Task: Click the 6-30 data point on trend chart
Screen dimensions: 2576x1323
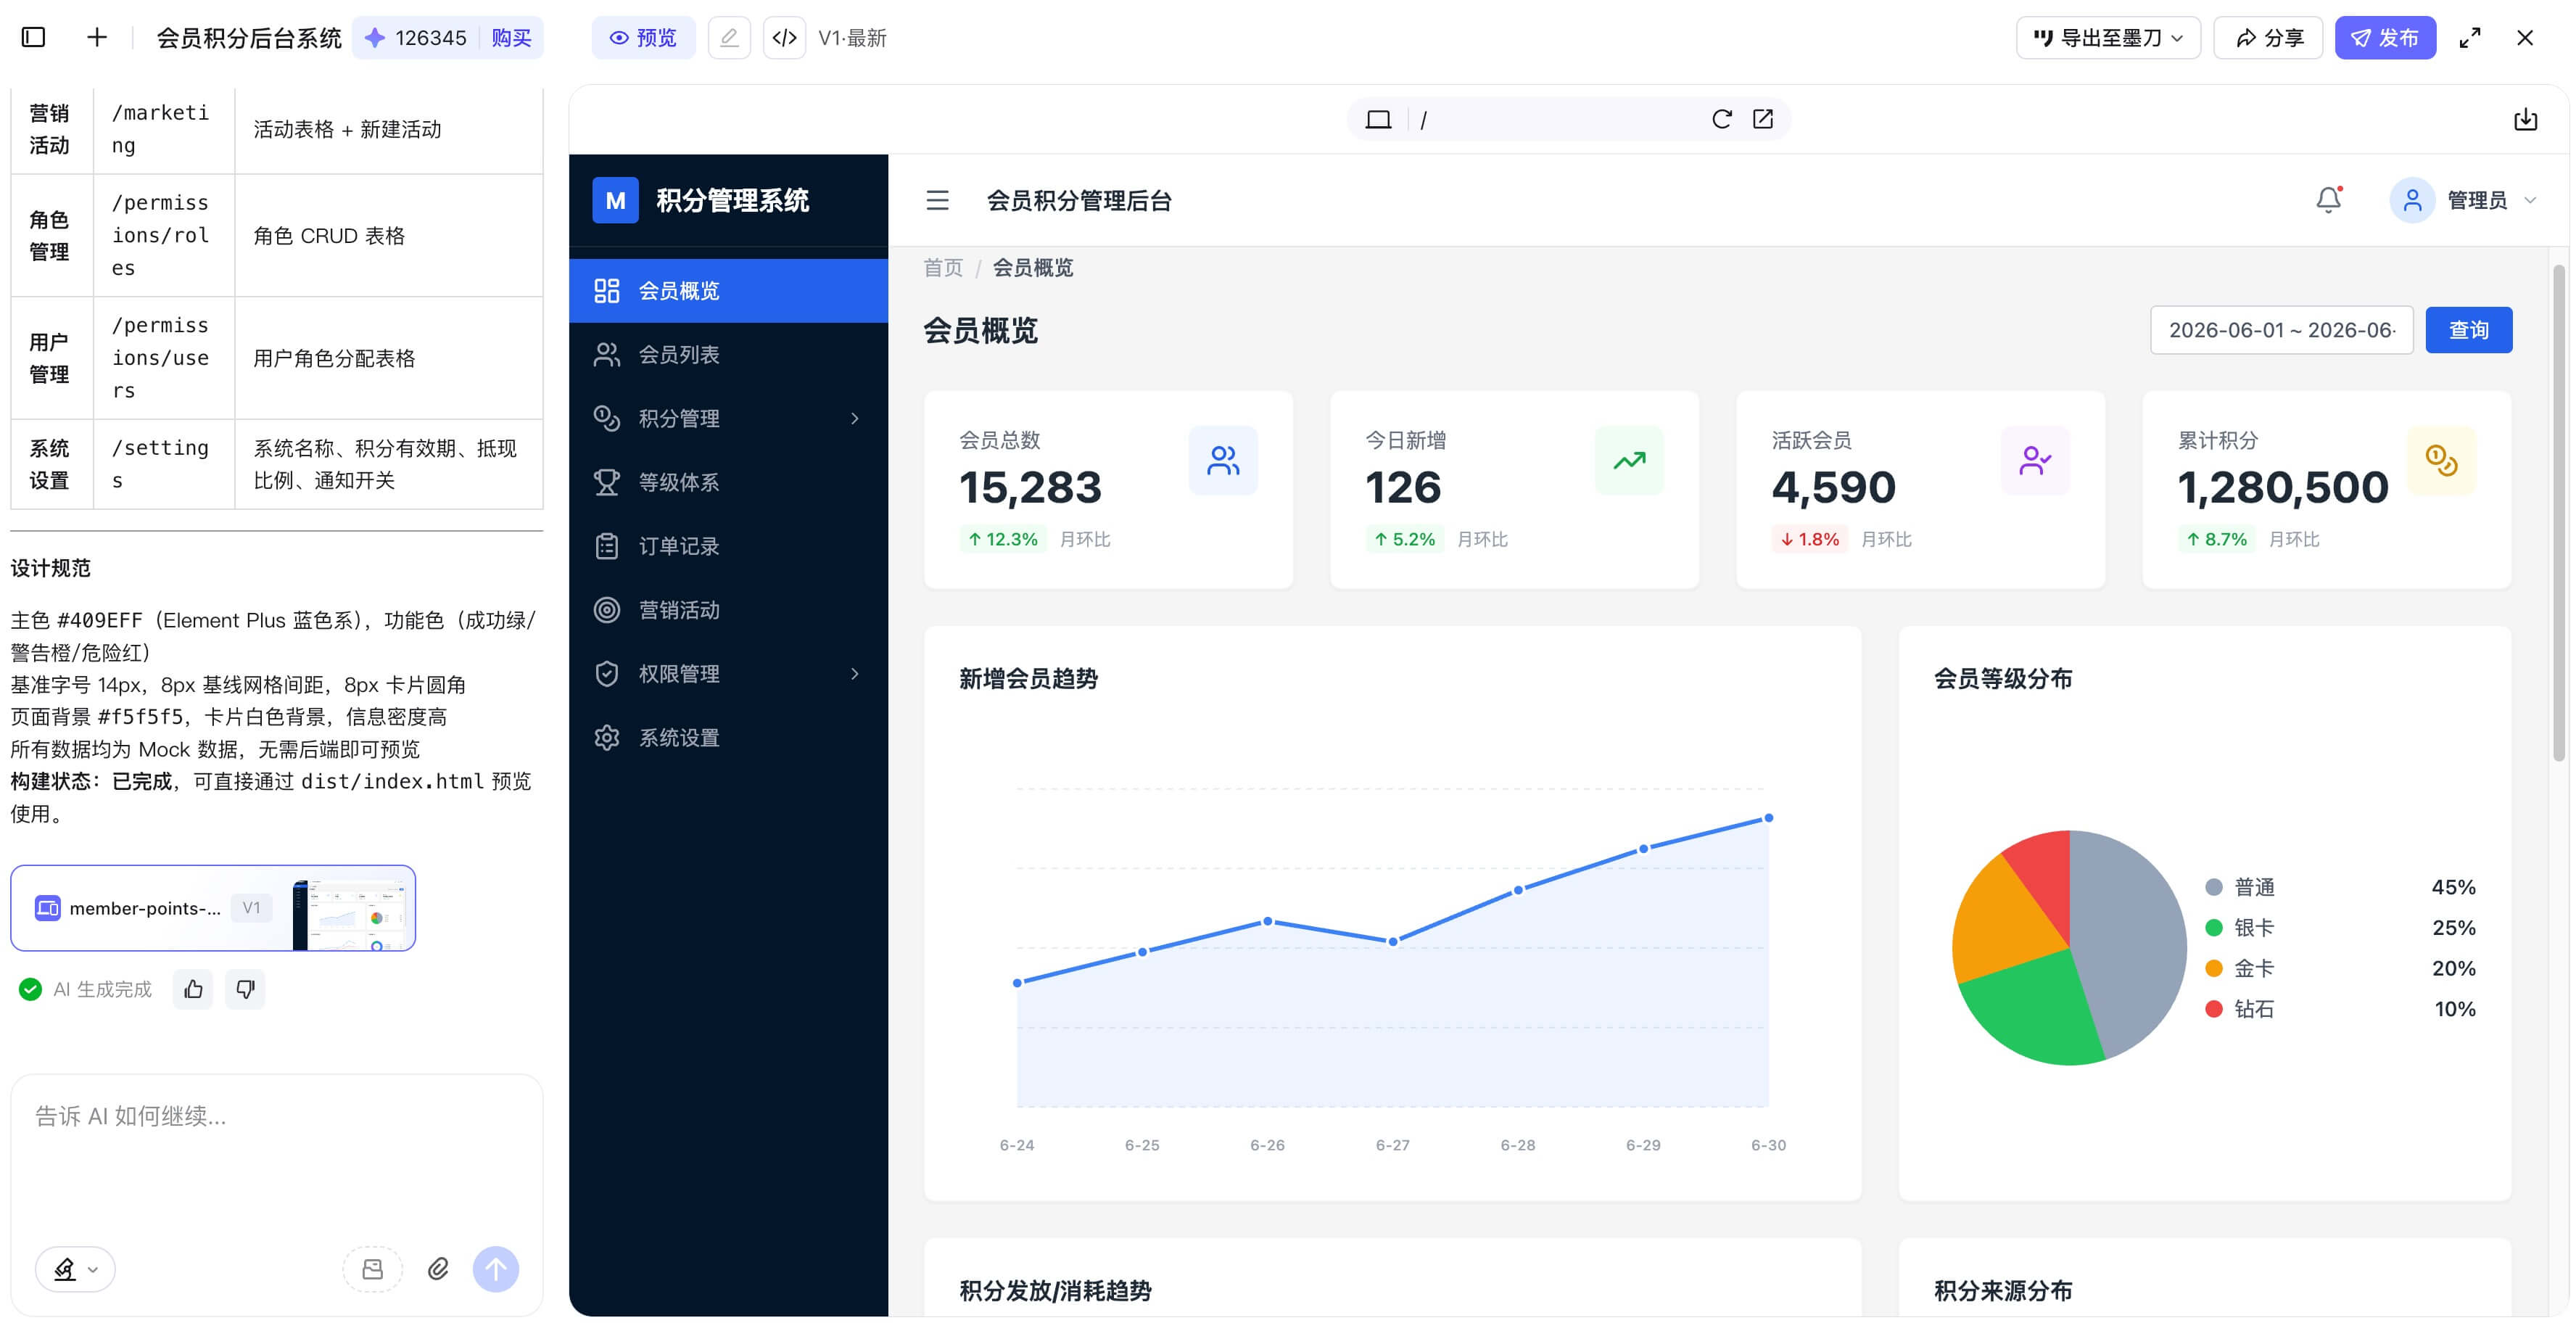Action: pos(1768,818)
